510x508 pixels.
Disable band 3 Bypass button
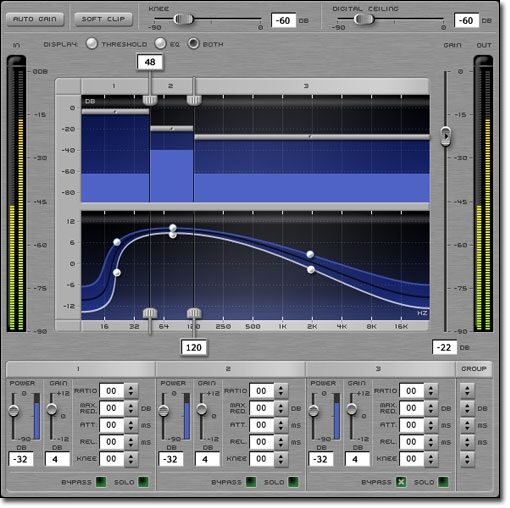401,482
